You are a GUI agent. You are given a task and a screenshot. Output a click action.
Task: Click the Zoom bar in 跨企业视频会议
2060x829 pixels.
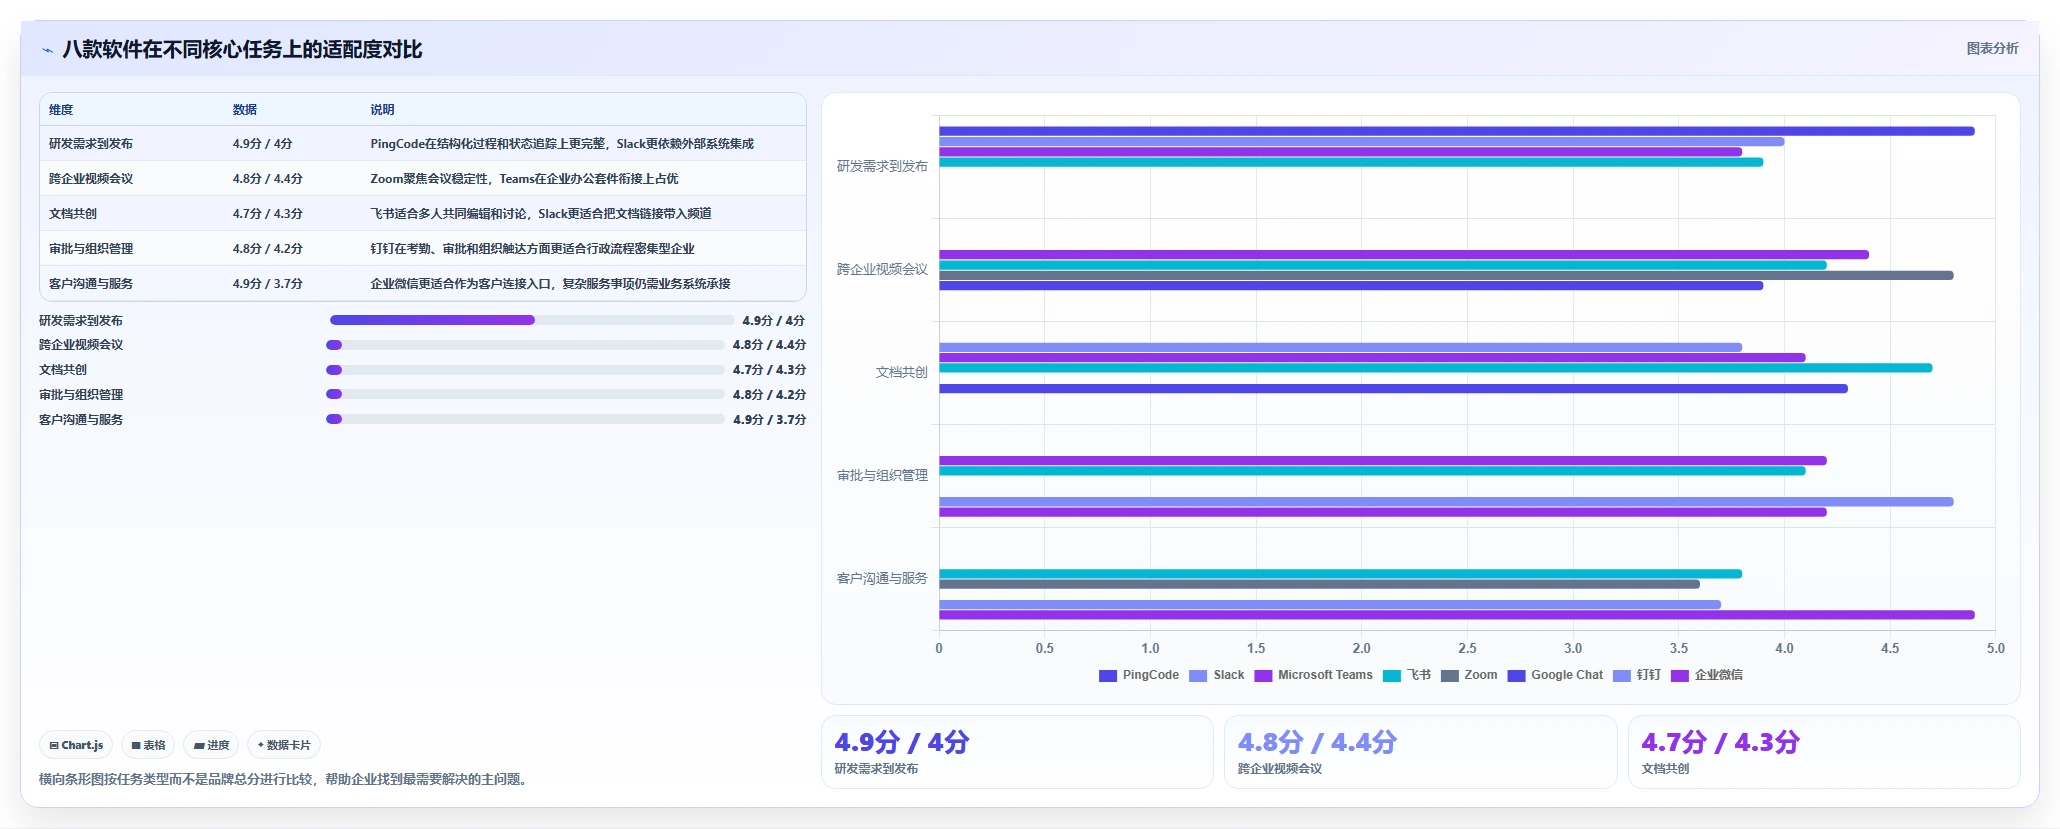[x=1446, y=275]
